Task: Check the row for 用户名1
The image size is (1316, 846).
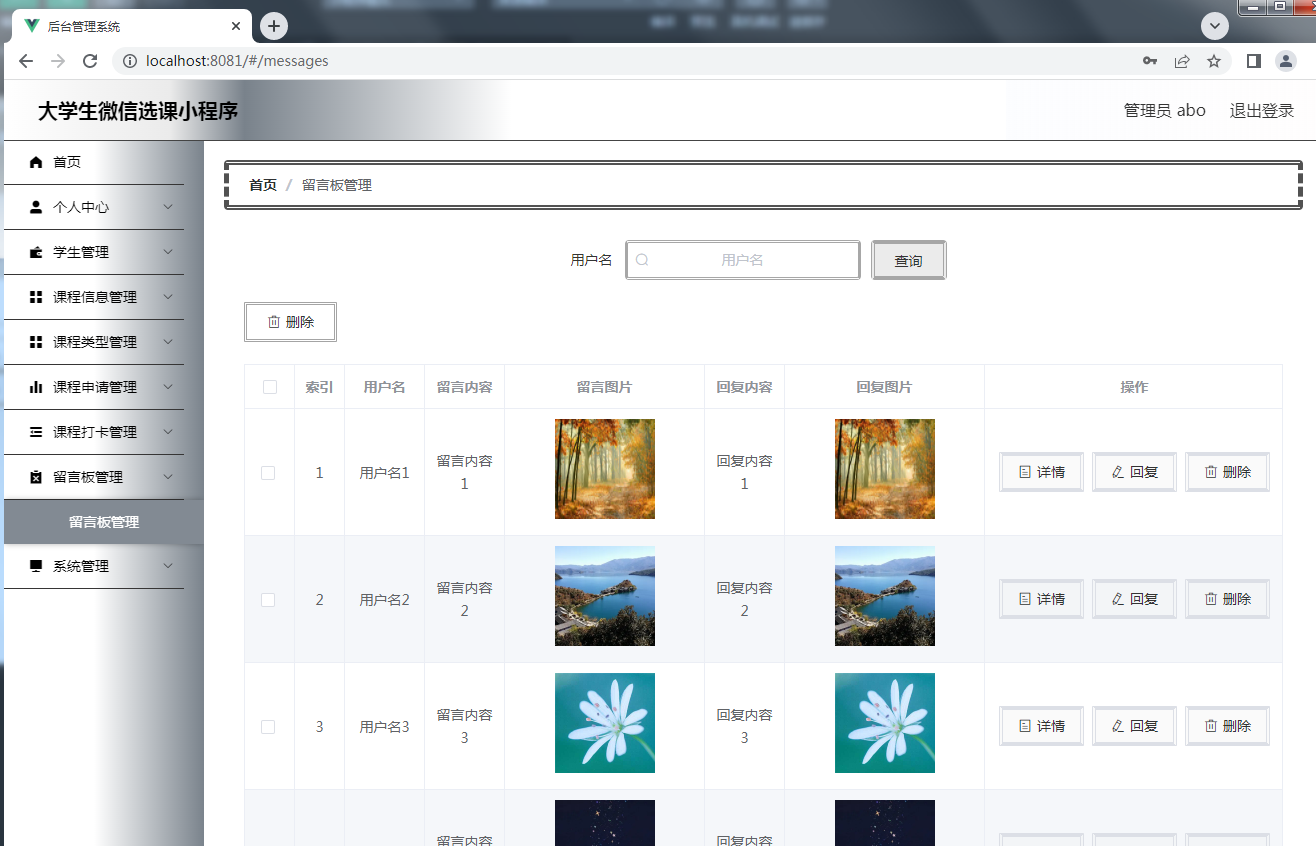Action: 268,473
